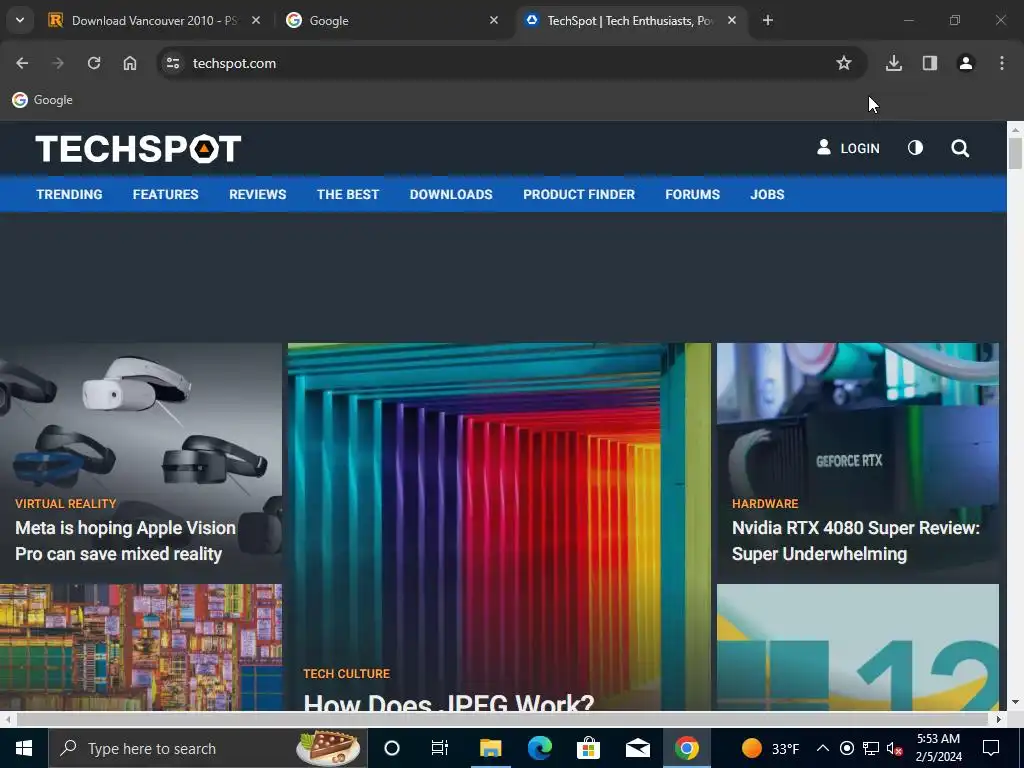
Task: Click the scroll down arrow
Action: coord(1015,703)
